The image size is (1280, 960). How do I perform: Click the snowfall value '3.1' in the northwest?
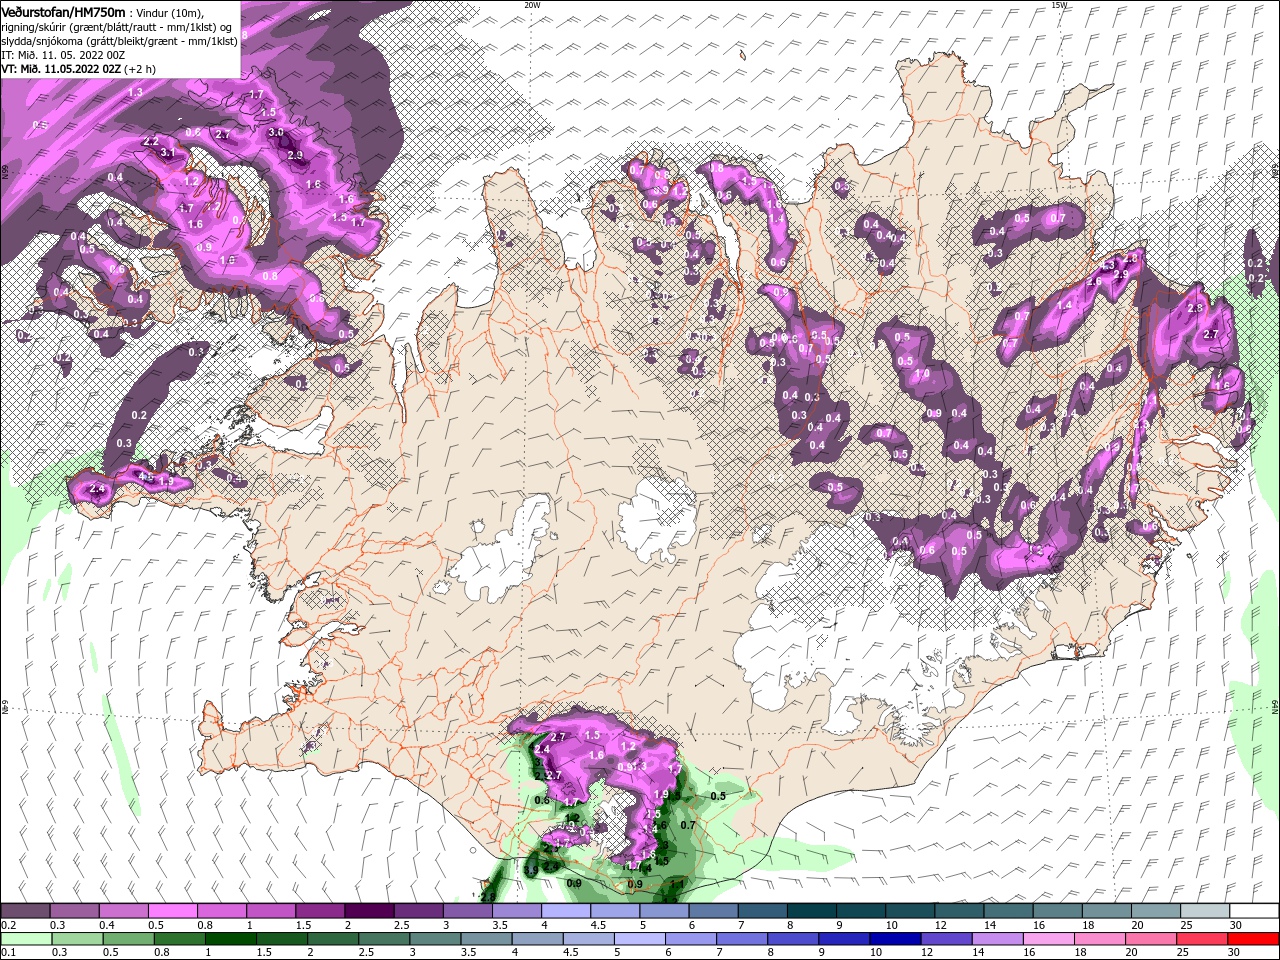coord(168,153)
